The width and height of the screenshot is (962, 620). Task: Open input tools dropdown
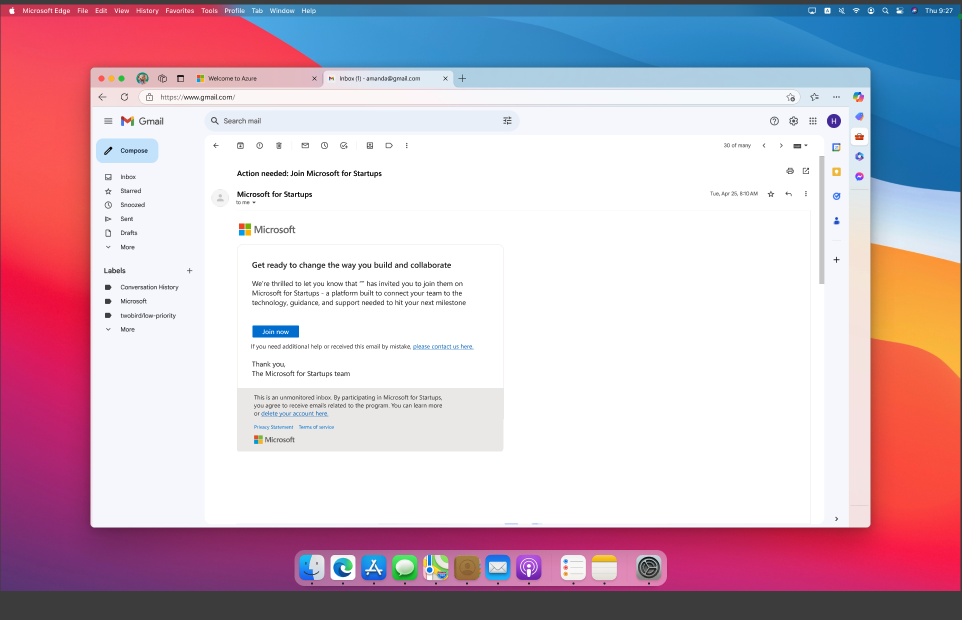click(x=800, y=145)
